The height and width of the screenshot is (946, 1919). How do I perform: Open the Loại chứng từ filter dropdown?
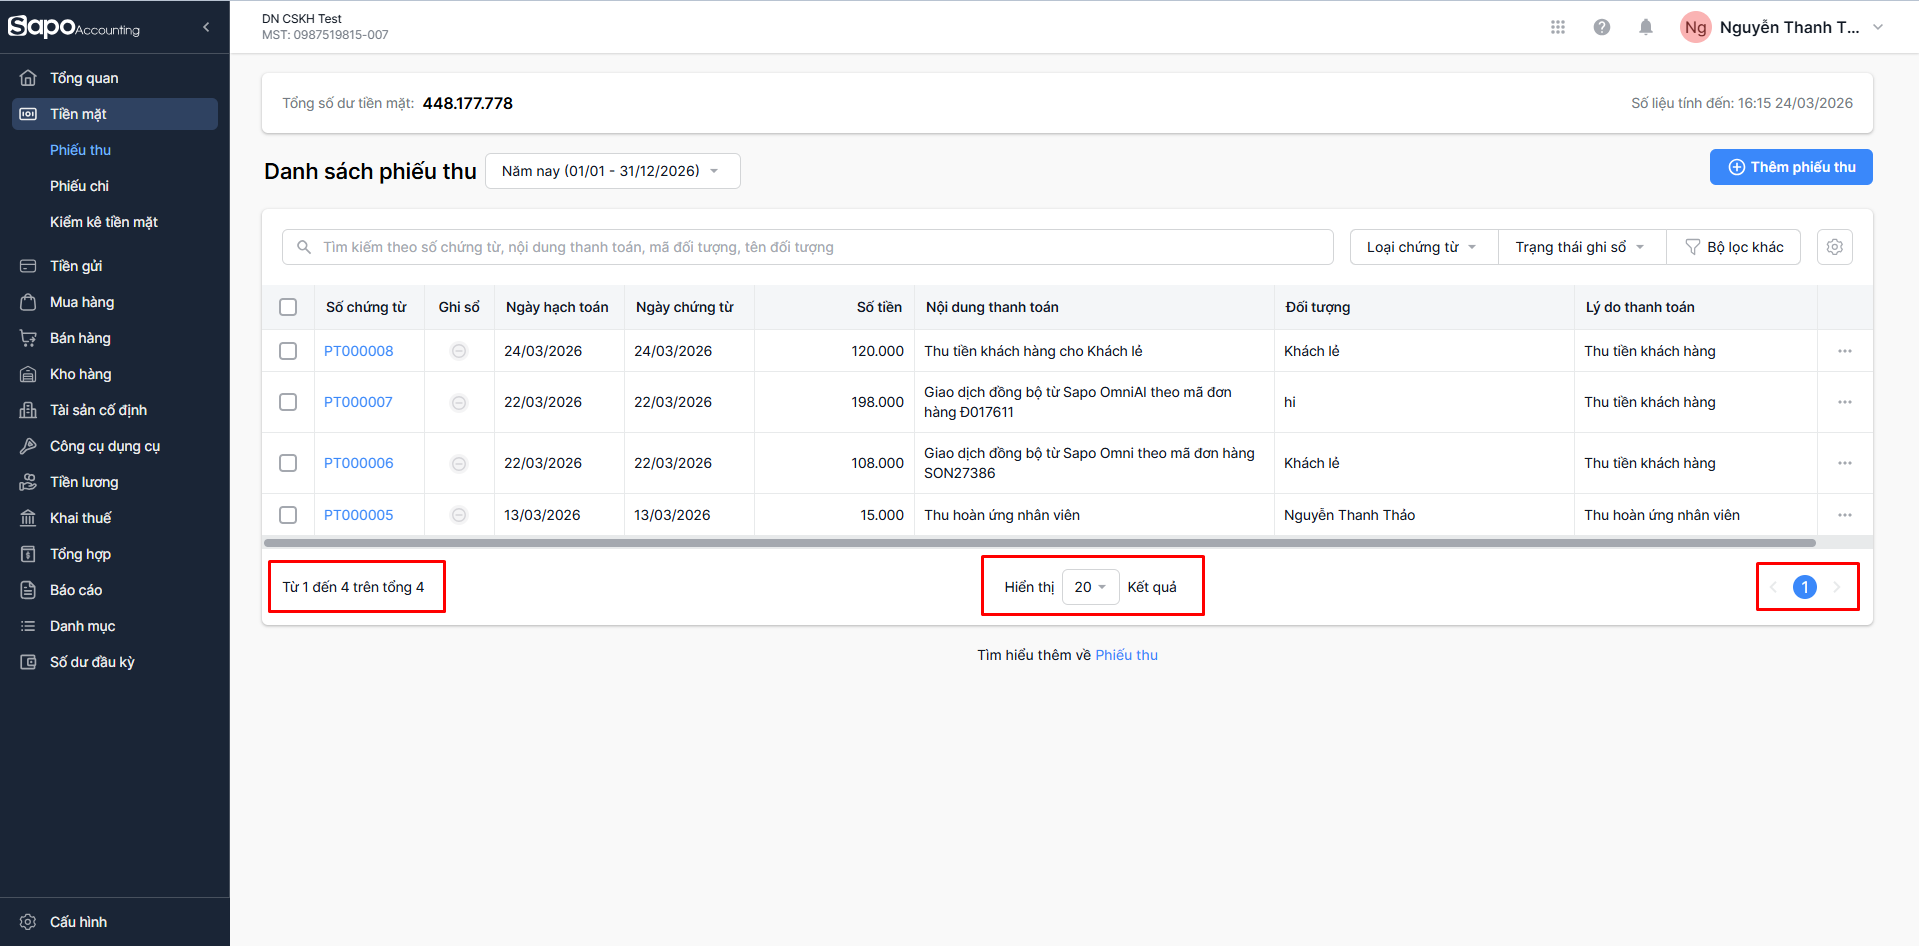1422,247
